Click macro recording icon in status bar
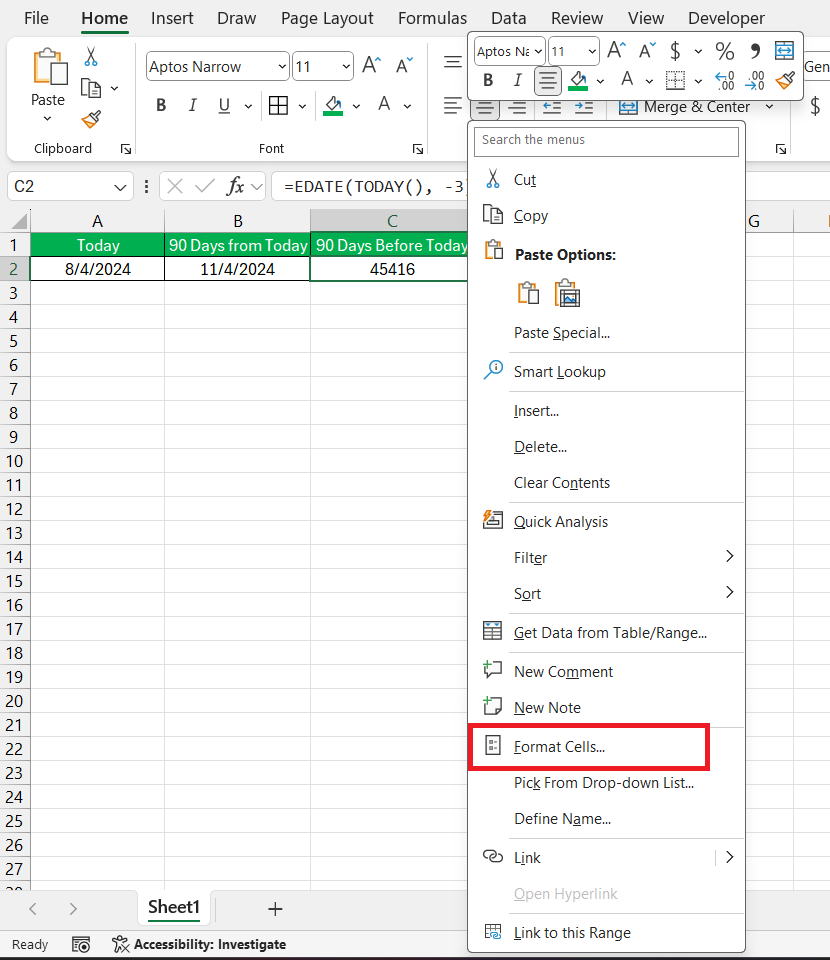830x960 pixels. [x=81, y=945]
